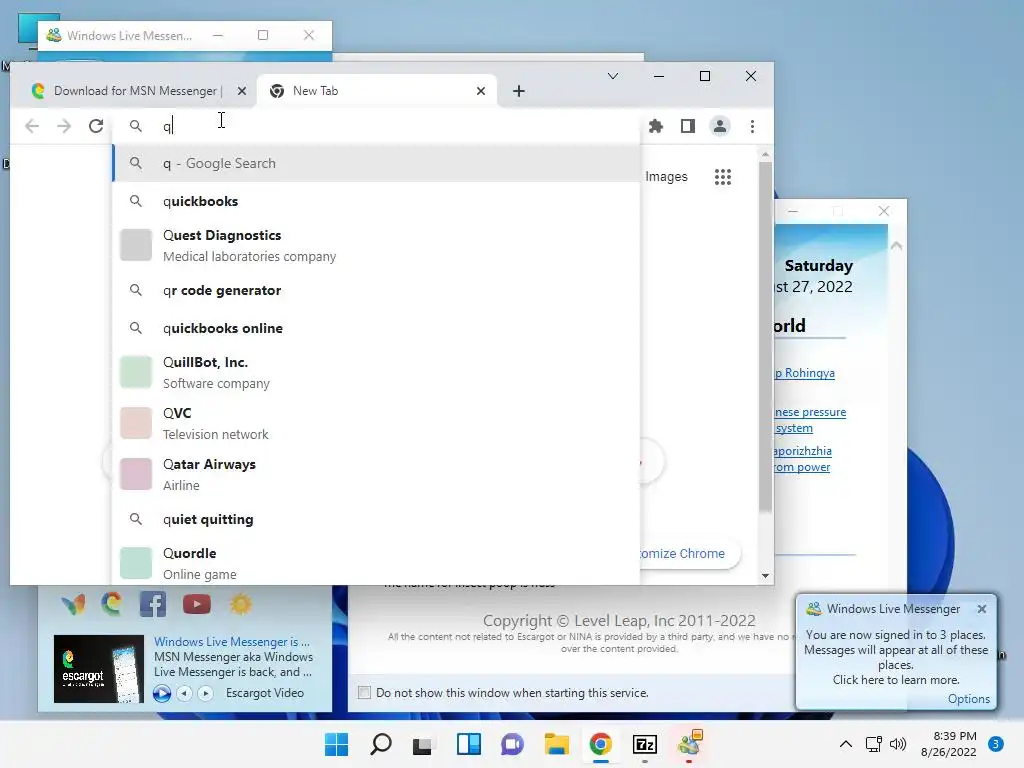Close the New Tab tab
The width and height of the screenshot is (1024, 768).
coord(481,91)
